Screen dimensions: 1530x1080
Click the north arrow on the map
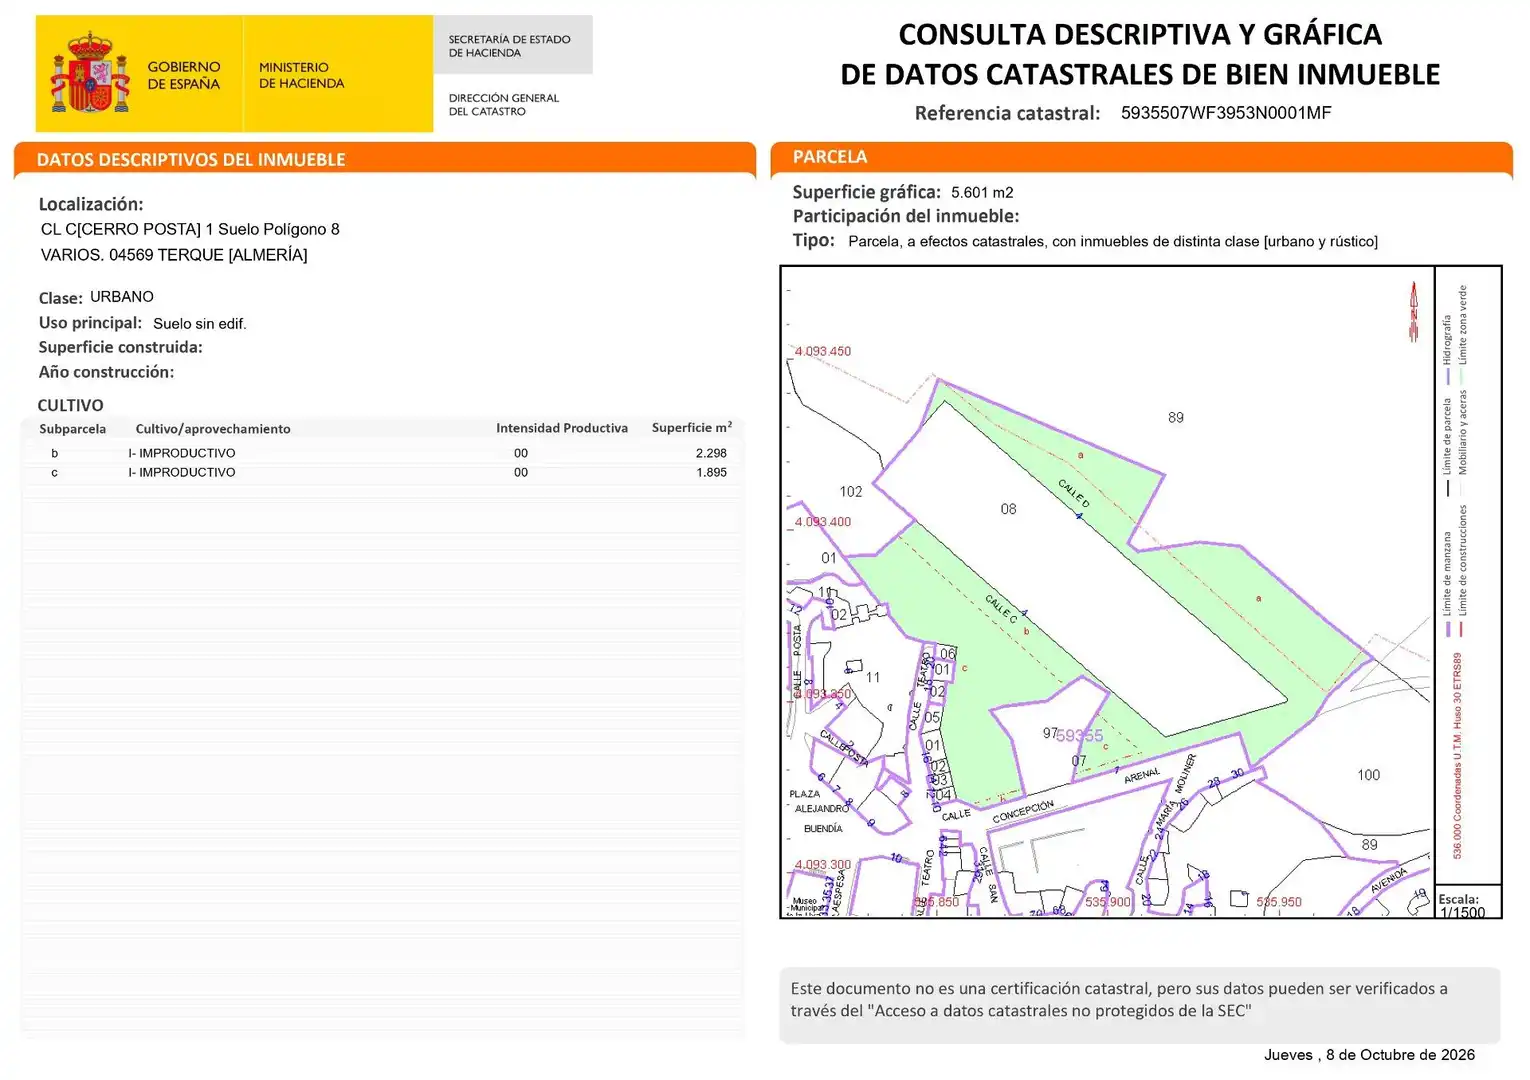(1414, 311)
